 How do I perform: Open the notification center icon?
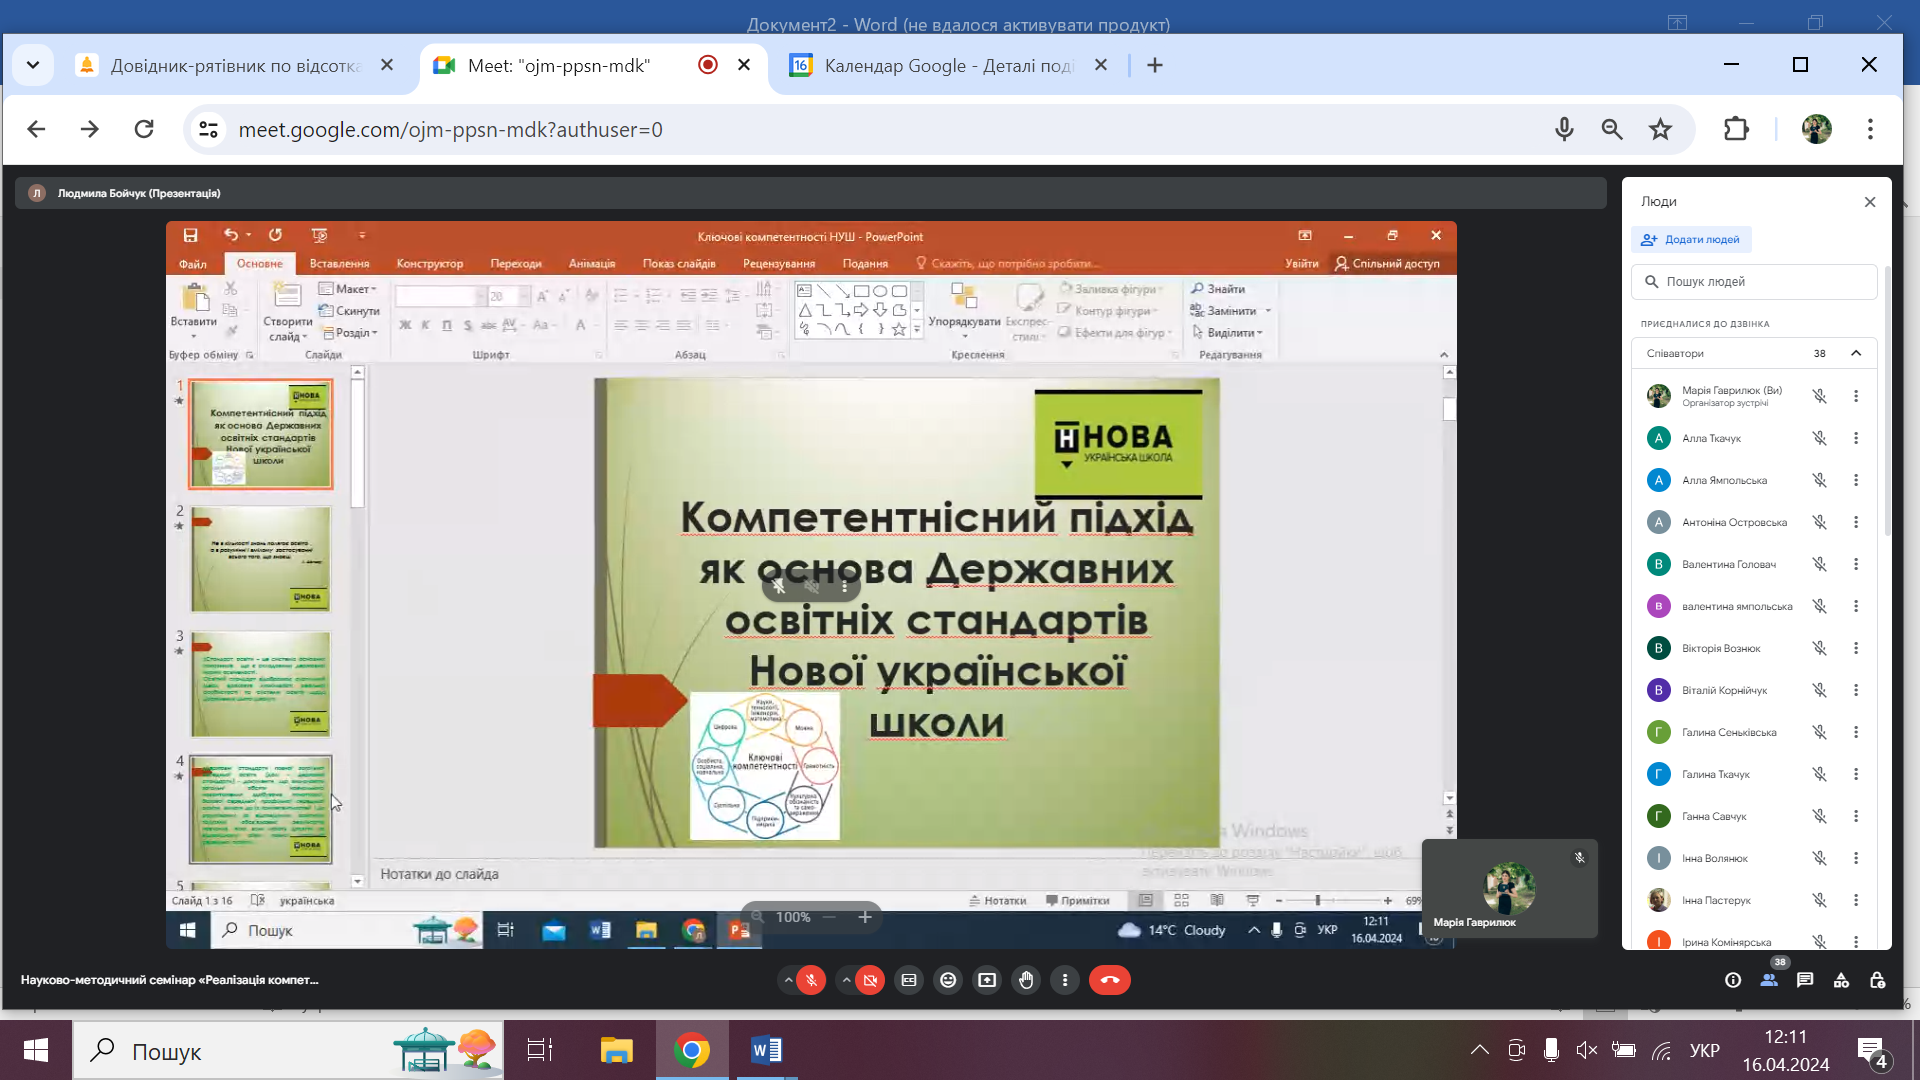click(1872, 1052)
